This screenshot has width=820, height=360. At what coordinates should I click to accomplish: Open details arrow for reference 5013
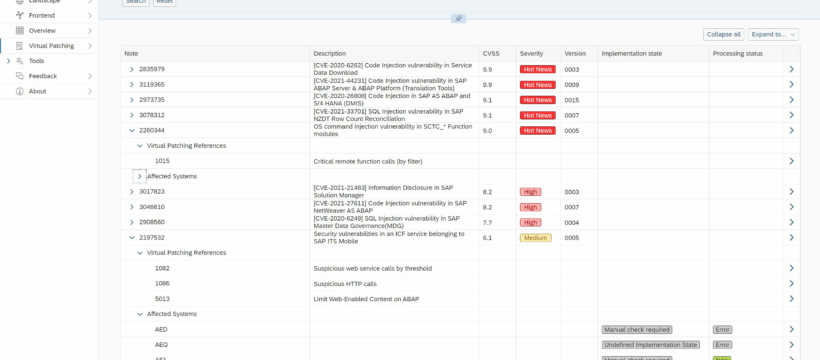point(791,299)
